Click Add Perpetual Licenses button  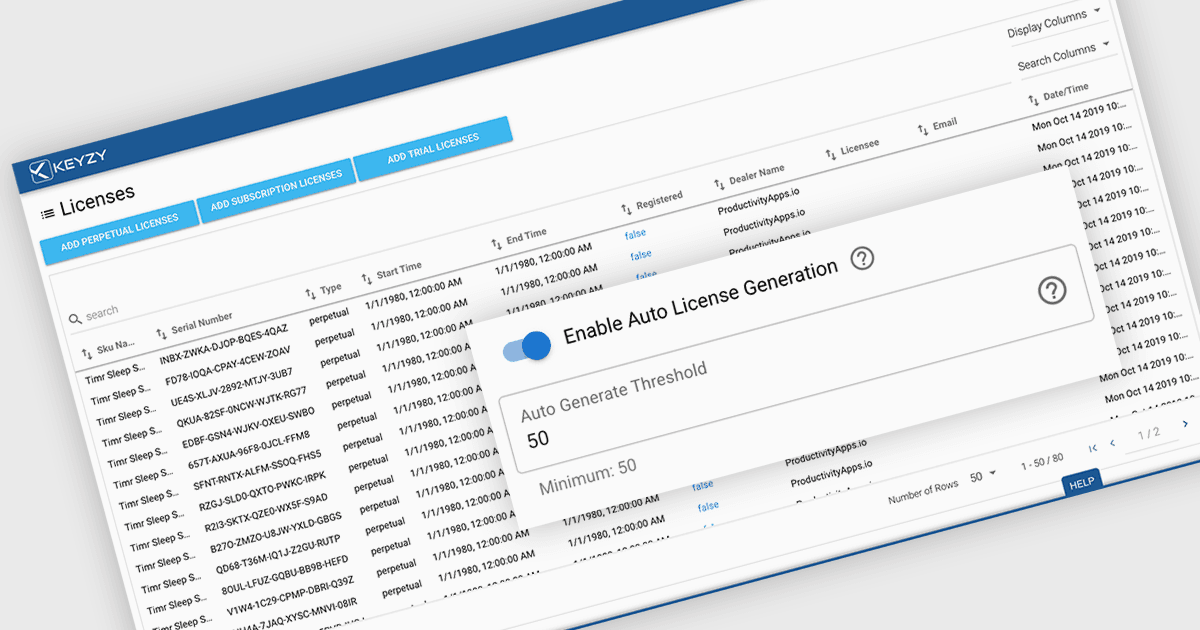click(119, 232)
